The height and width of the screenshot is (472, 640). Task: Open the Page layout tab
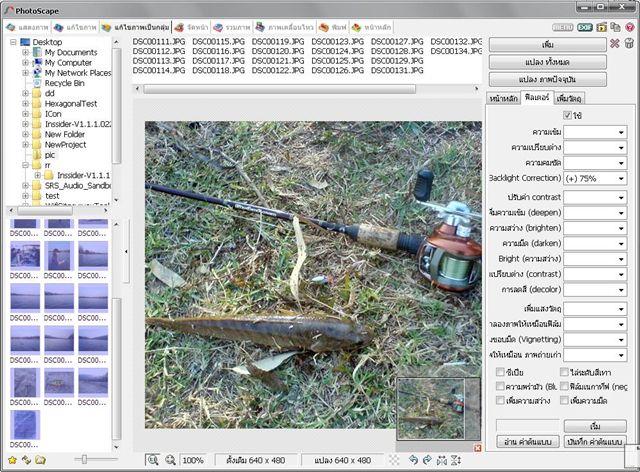pyautogui.click(x=192, y=27)
